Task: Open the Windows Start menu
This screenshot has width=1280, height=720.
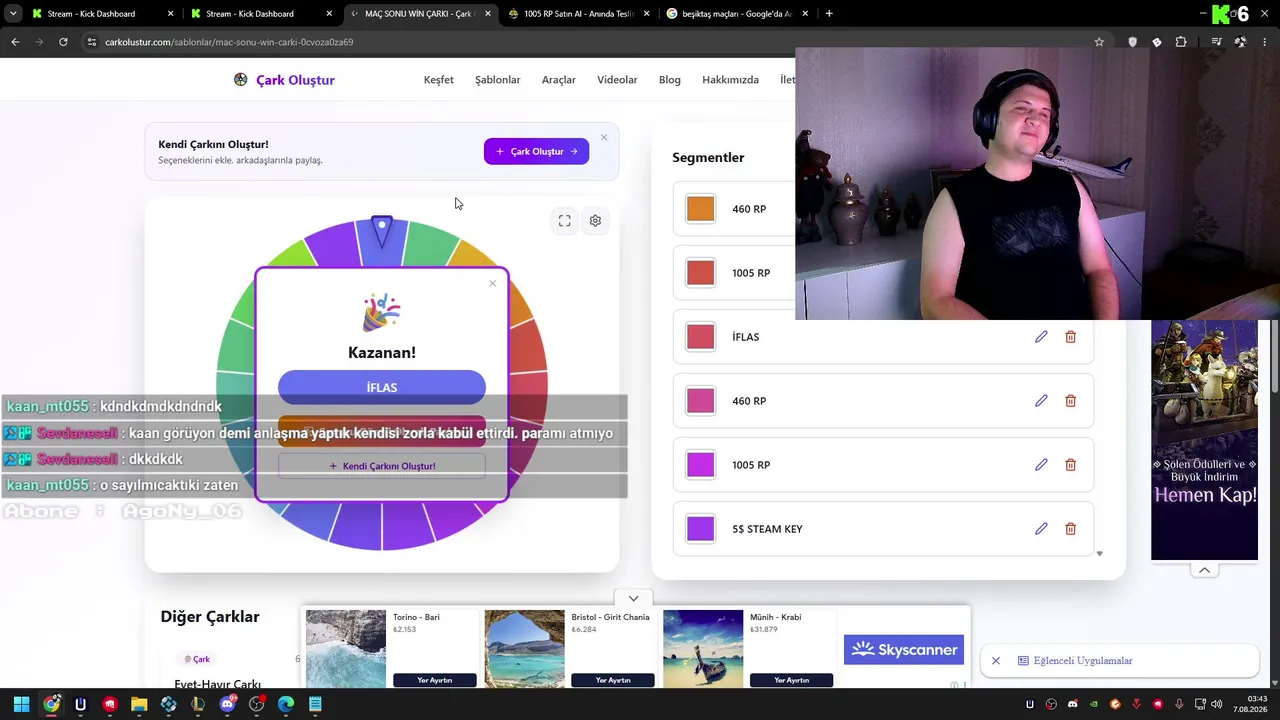Action: (x=22, y=704)
